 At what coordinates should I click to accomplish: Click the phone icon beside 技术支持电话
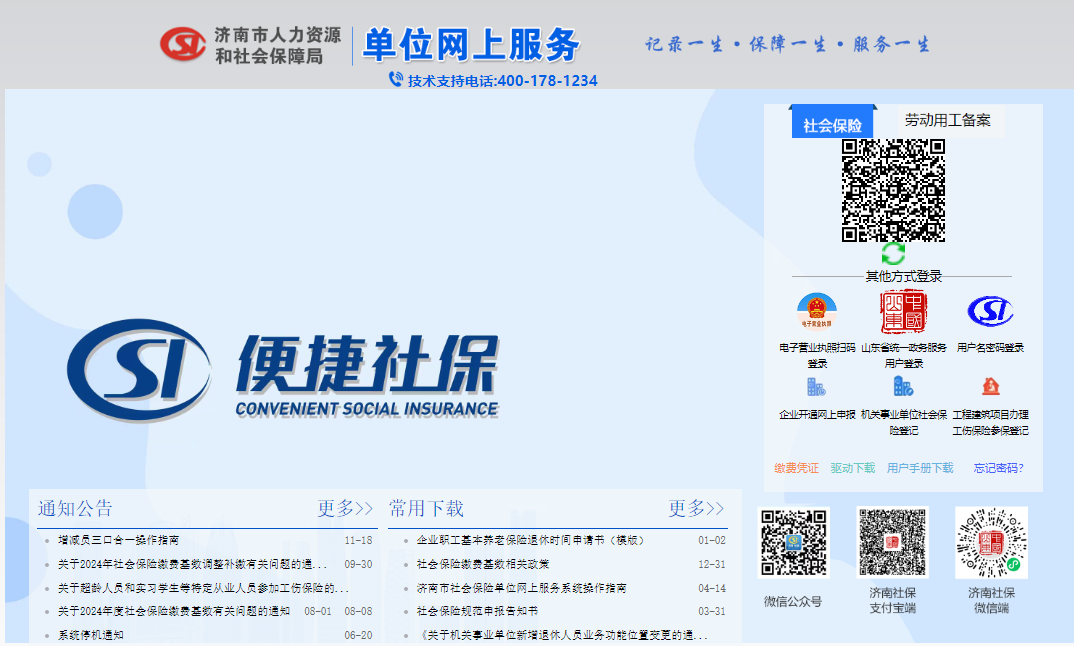[x=396, y=79]
